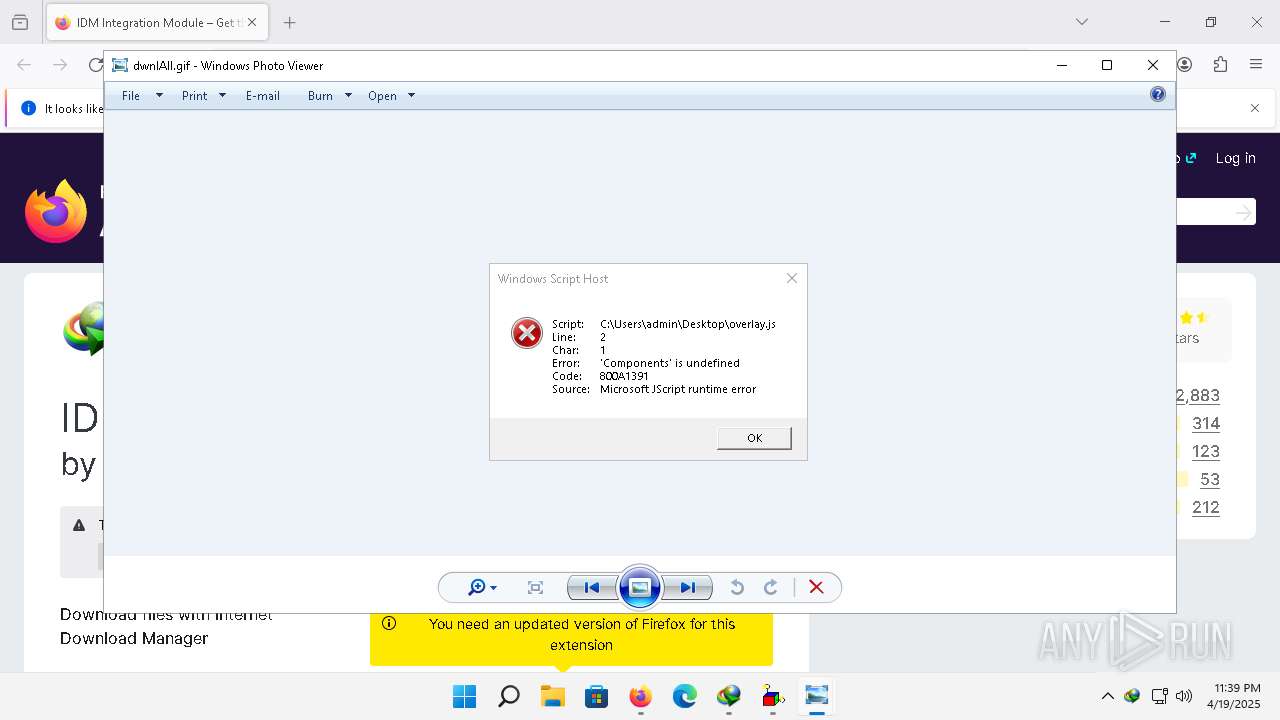Delete the image with red X
The height and width of the screenshot is (720, 1280).
[816, 588]
